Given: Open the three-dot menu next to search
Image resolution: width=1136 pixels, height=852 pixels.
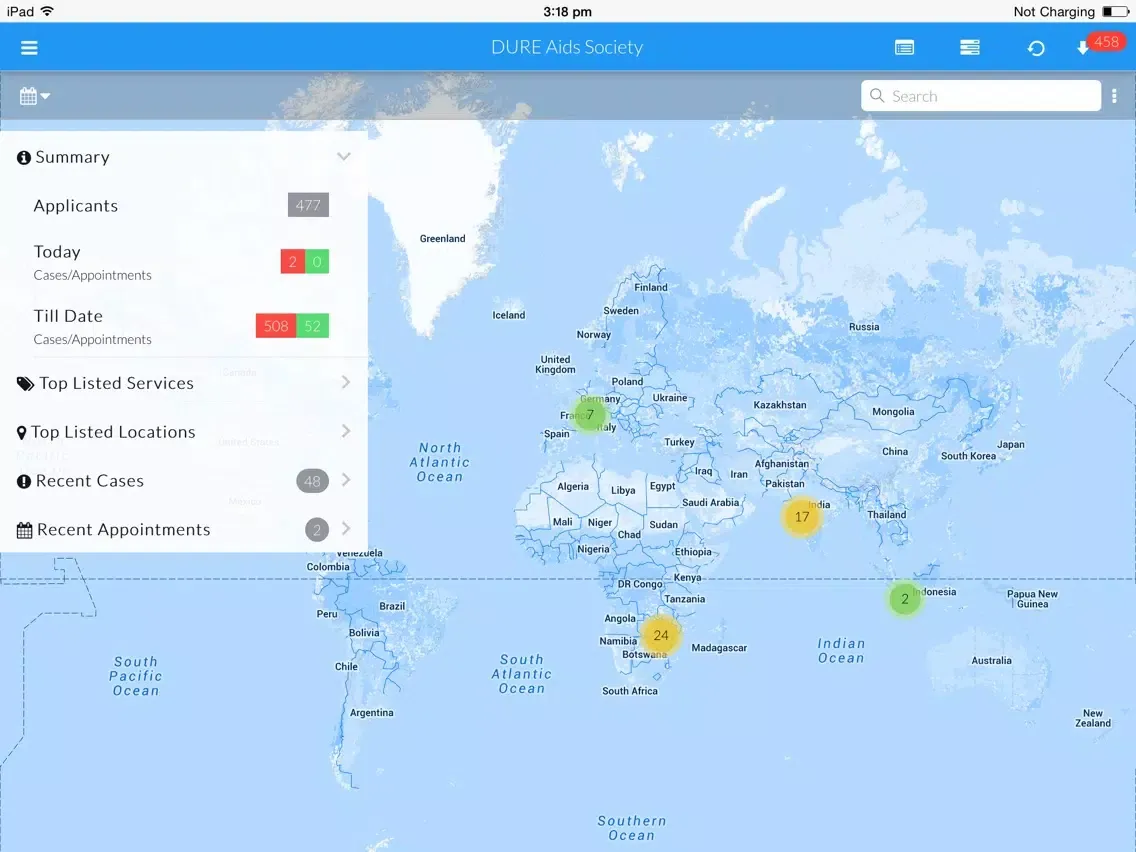Looking at the screenshot, I should click(1115, 95).
